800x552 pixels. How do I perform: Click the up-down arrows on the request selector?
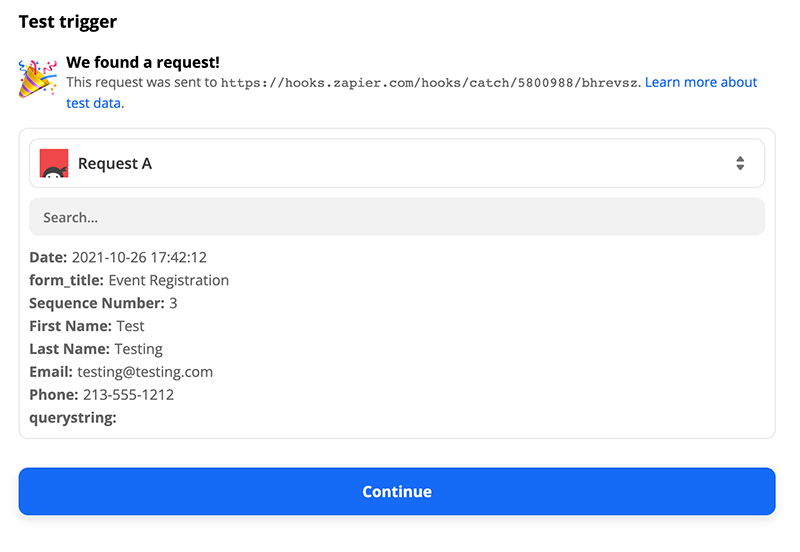point(740,163)
